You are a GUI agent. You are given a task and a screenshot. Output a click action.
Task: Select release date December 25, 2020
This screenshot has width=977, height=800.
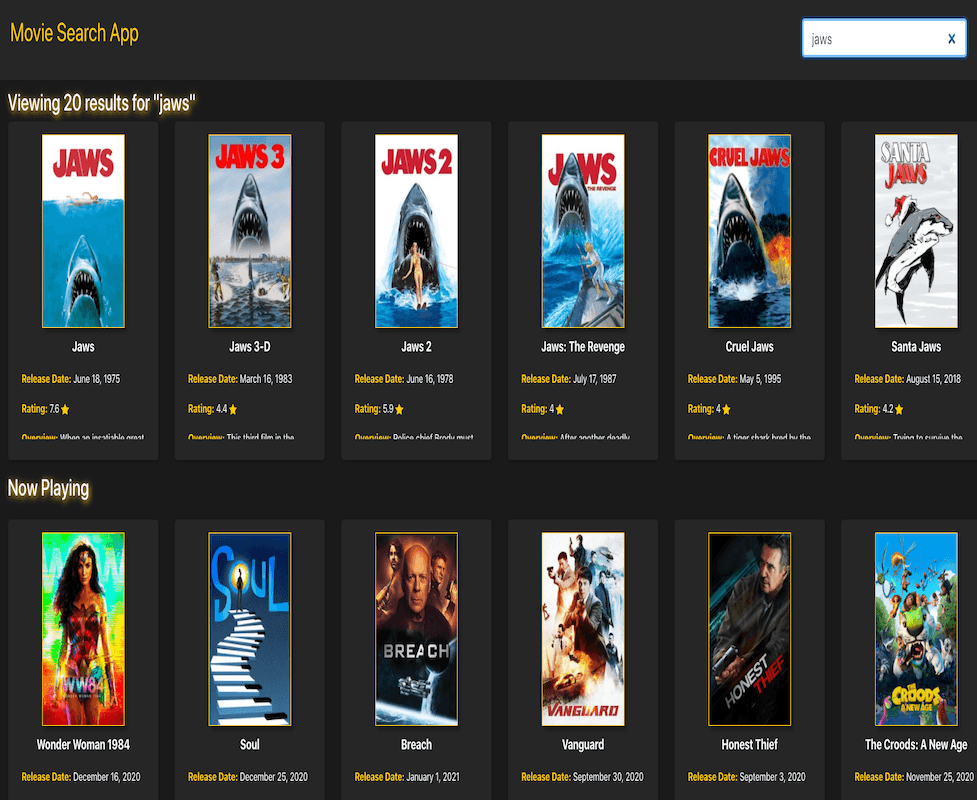click(274, 777)
